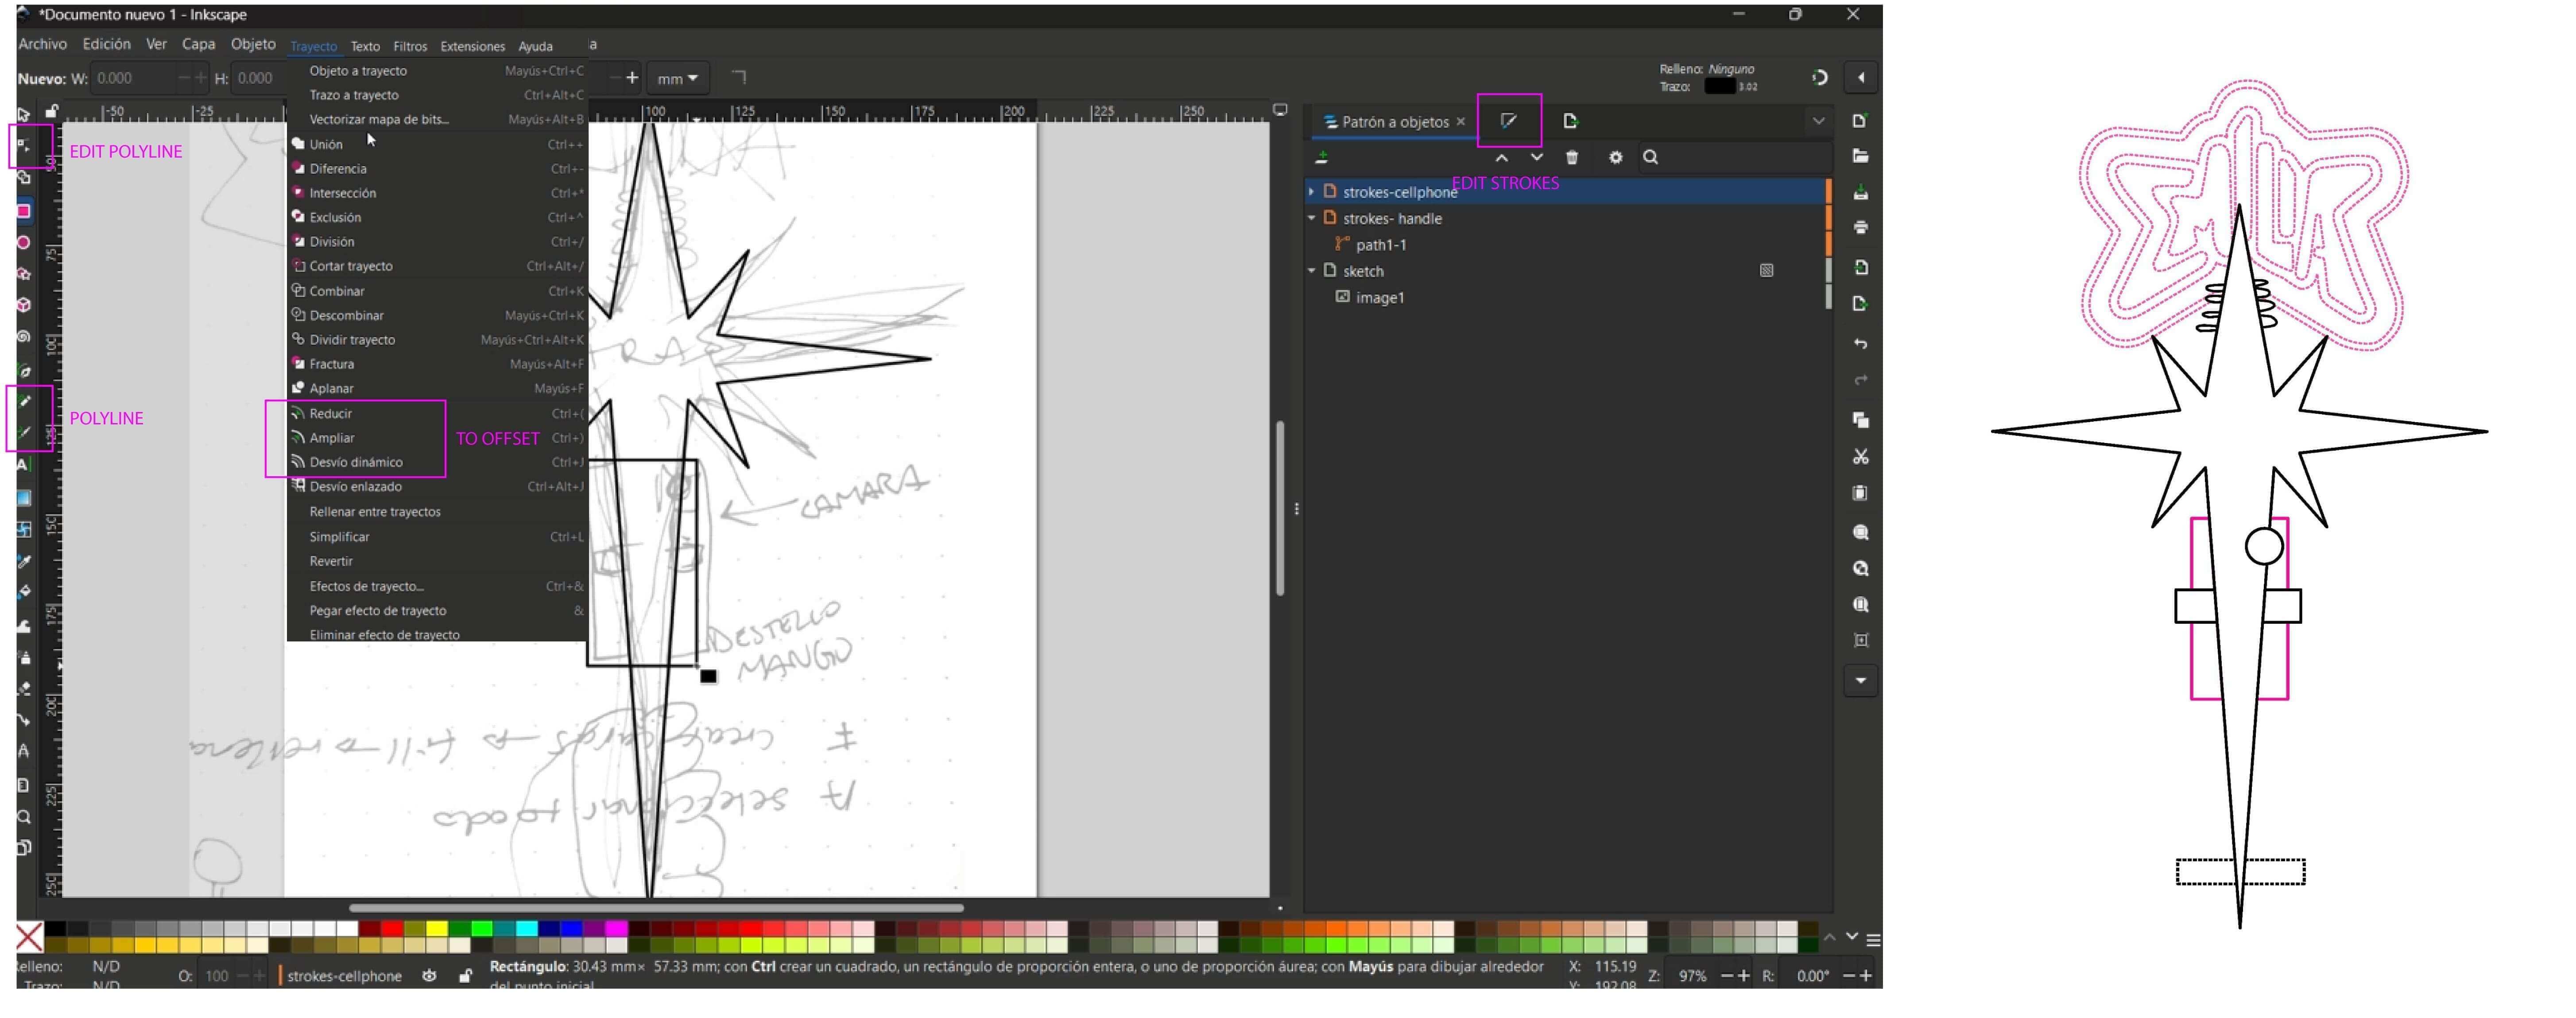Click the New document icon
The image size is (2576, 1018).
pyautogui.click(x=1861, y=121)
